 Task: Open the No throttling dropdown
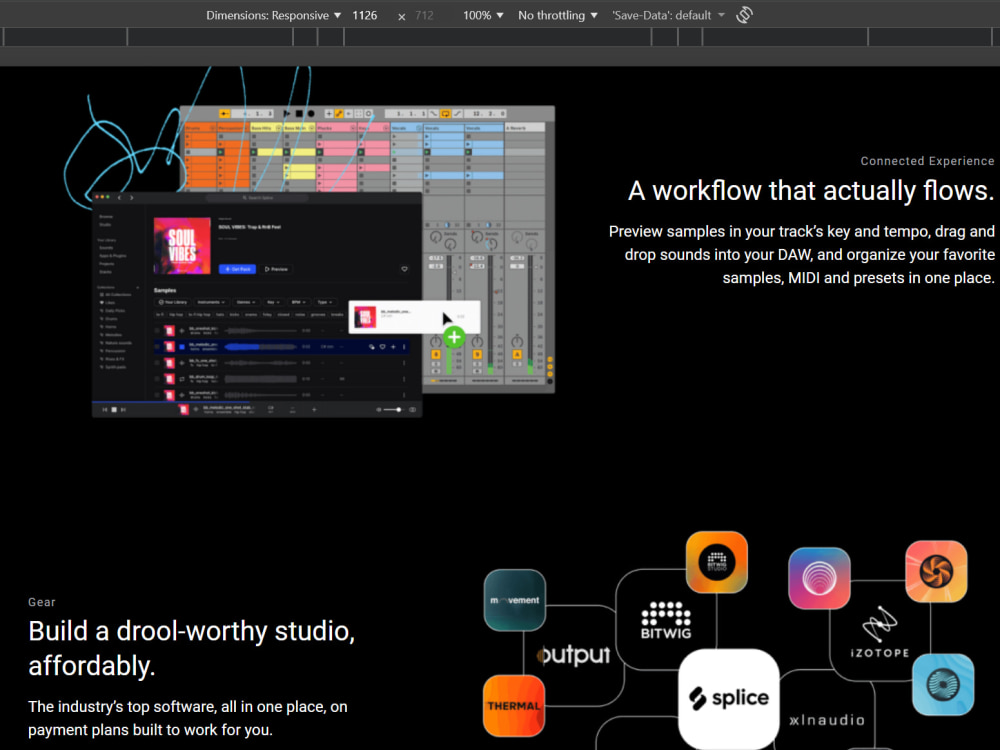(557, 15)
